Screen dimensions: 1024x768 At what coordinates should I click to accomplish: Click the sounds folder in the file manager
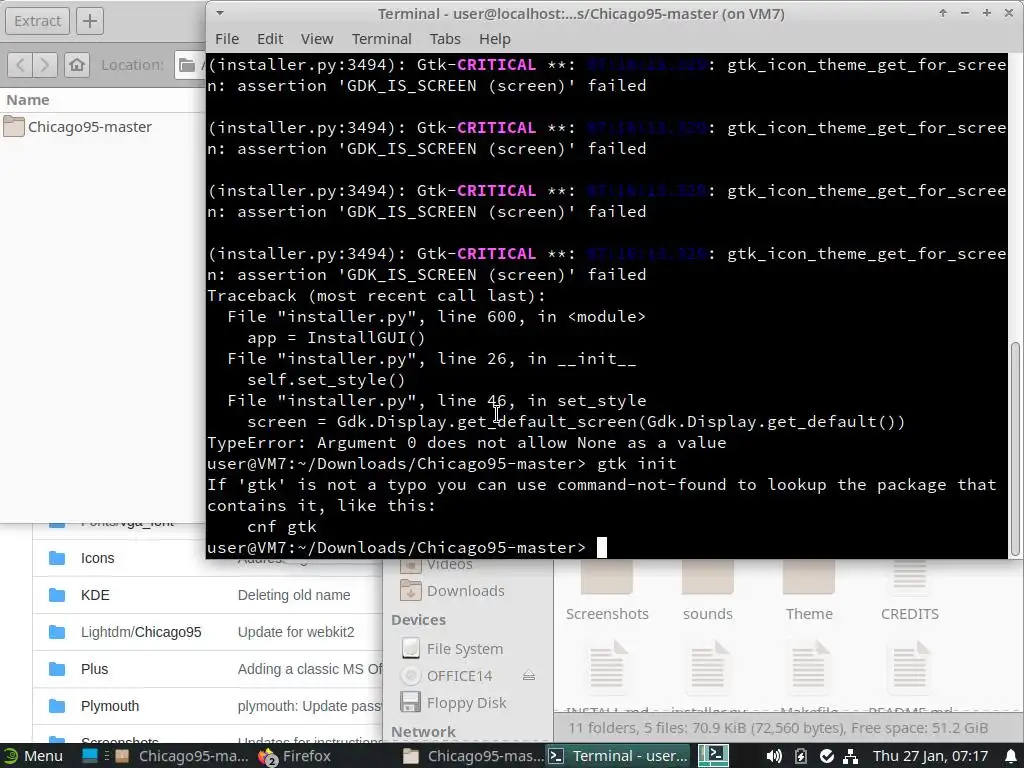(x=708, y=591)
